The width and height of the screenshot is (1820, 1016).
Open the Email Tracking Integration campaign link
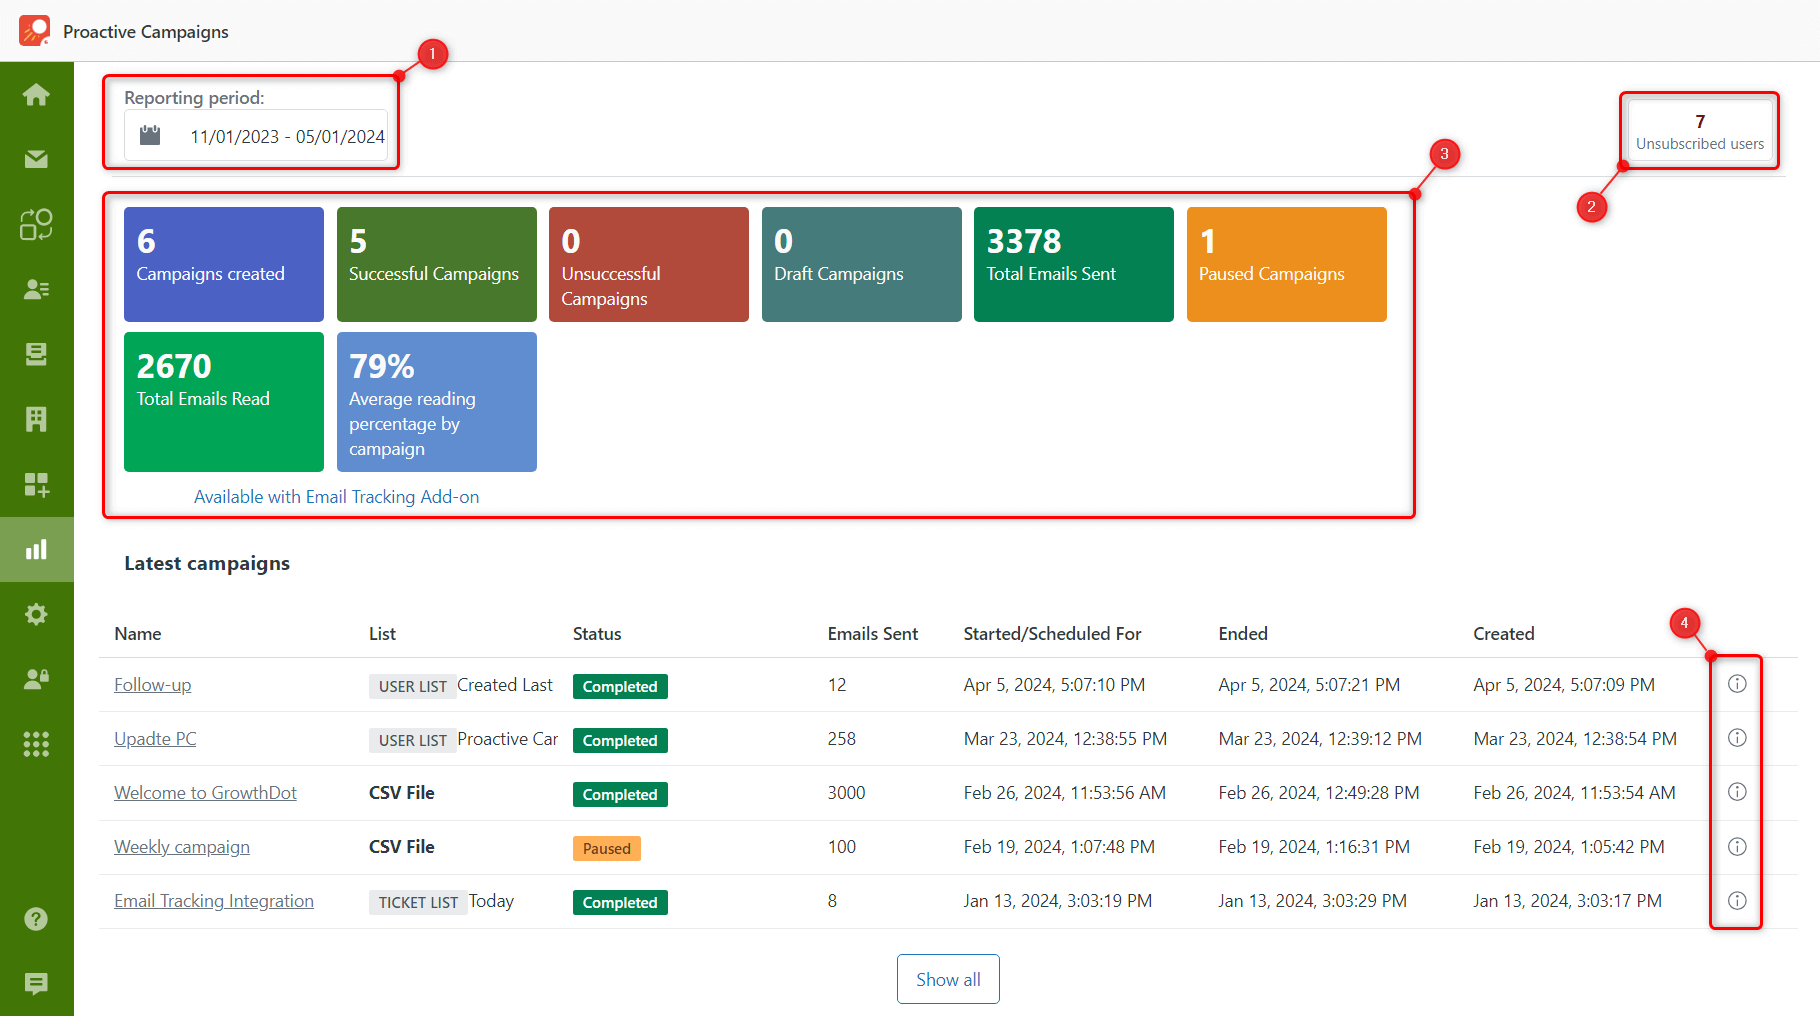pyautogui.click(x=214, y=901)
